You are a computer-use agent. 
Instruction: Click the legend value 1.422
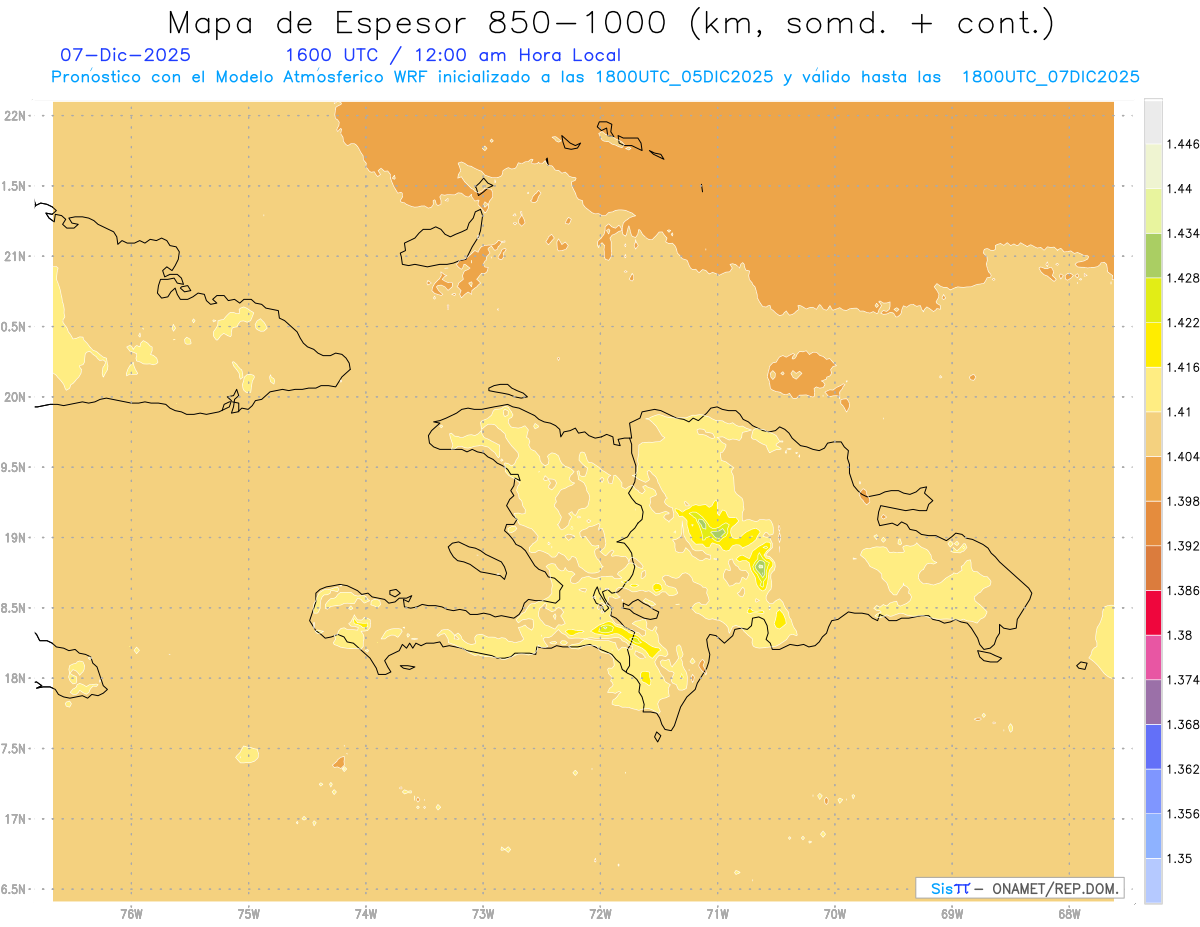[1184, 323]
